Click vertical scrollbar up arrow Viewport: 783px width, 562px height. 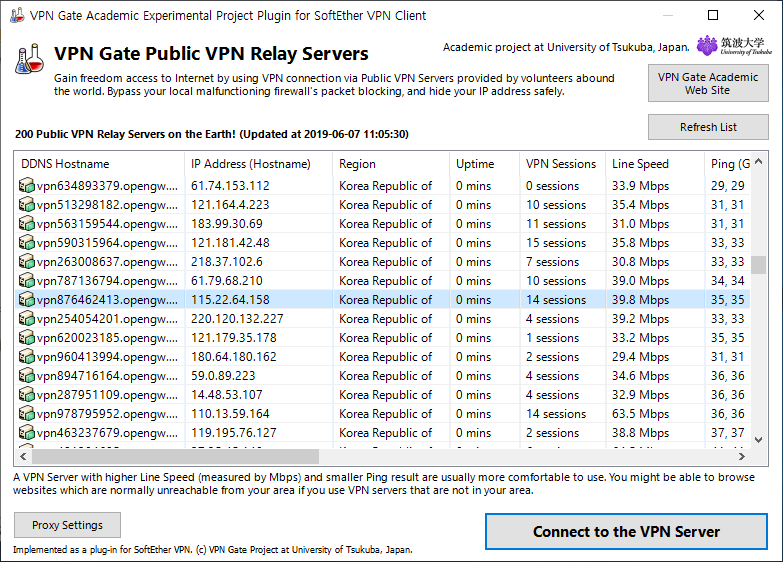point(759,161)
